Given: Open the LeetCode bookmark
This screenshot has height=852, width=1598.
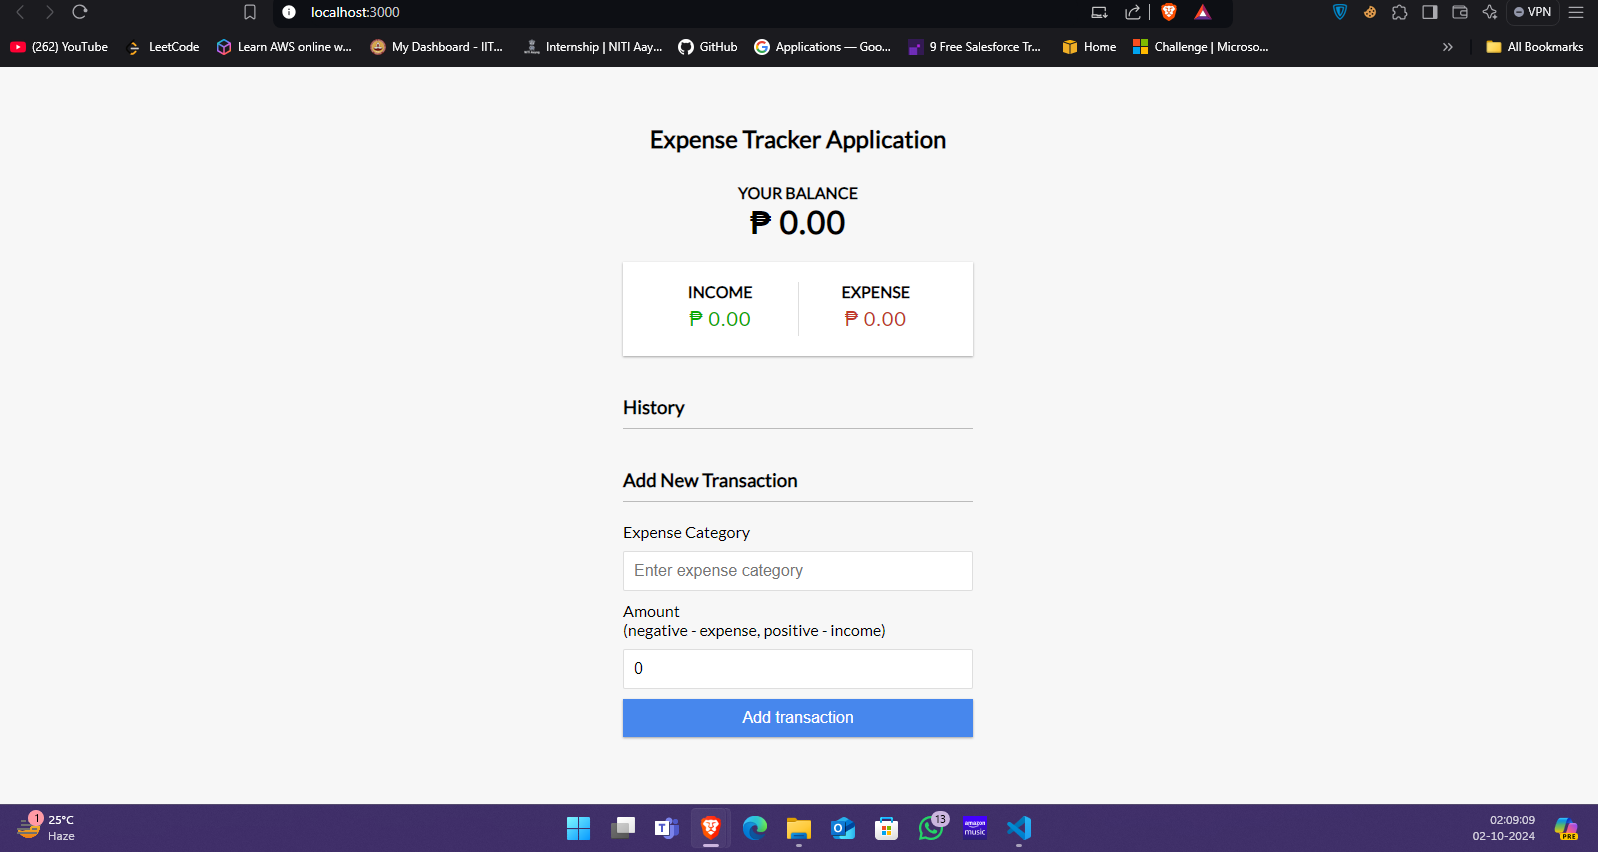Looking at the screenshot, I should coord(163,47).
